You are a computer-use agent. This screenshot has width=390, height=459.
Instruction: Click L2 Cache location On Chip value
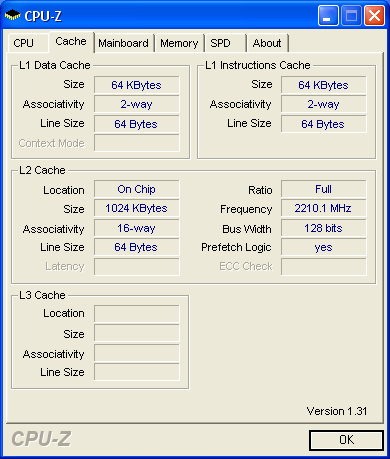coord(137,189)
